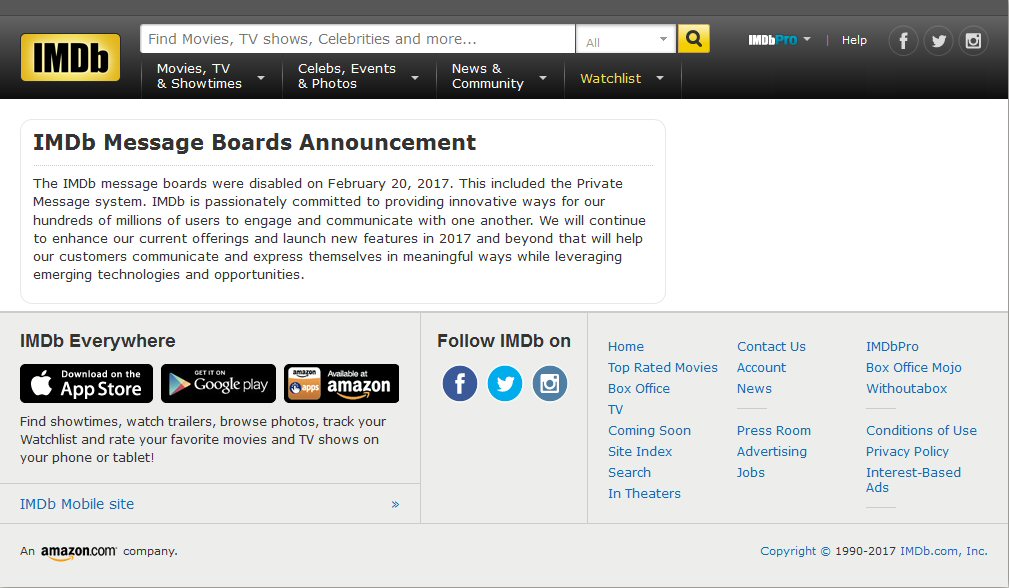Click the Available at Amazon apps badge
This screenshot has height=588, width=1009.
(x=341, y=383)
